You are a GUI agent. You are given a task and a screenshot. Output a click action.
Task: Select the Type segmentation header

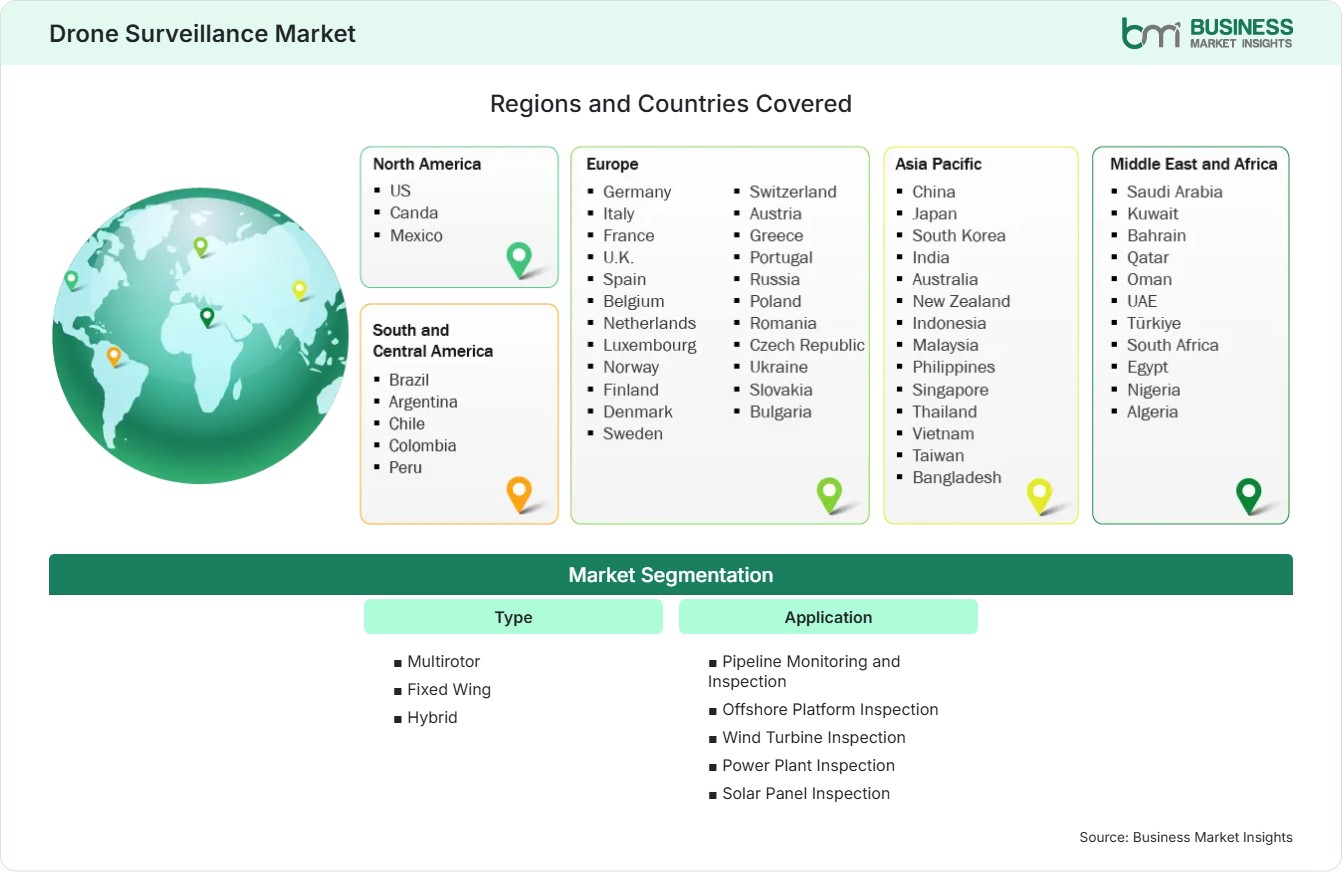click(513, 617)
